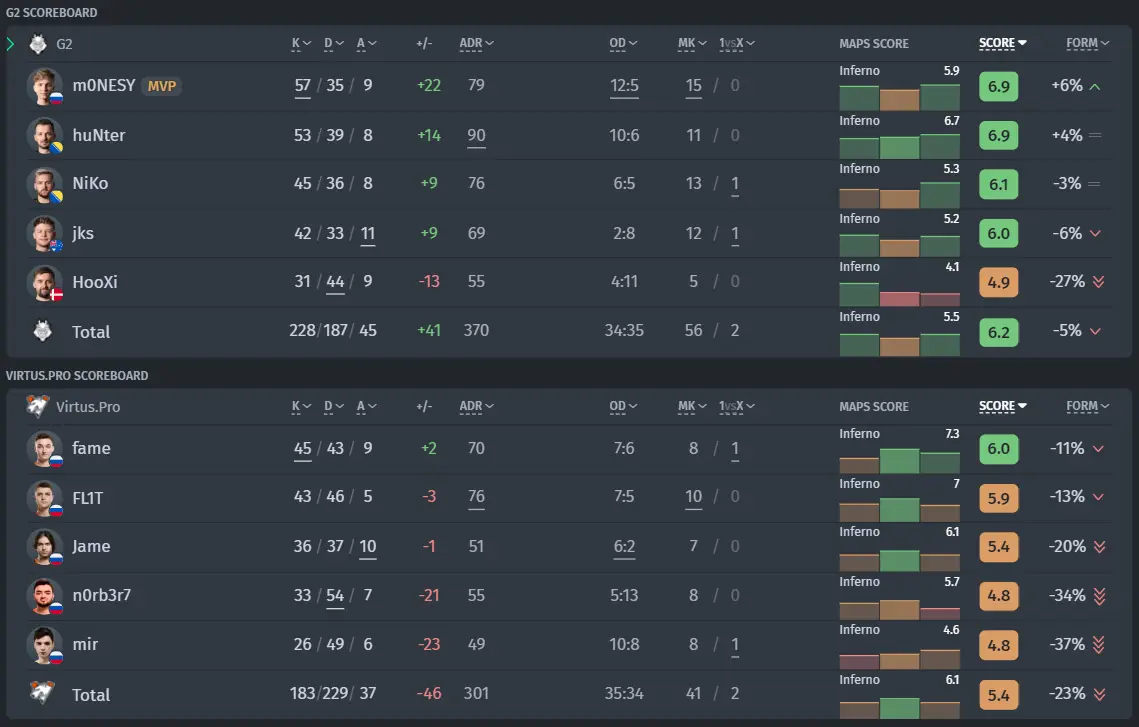Open m0NESY's player profile name link
This screenshot has width=1139, height=727.
104,86
